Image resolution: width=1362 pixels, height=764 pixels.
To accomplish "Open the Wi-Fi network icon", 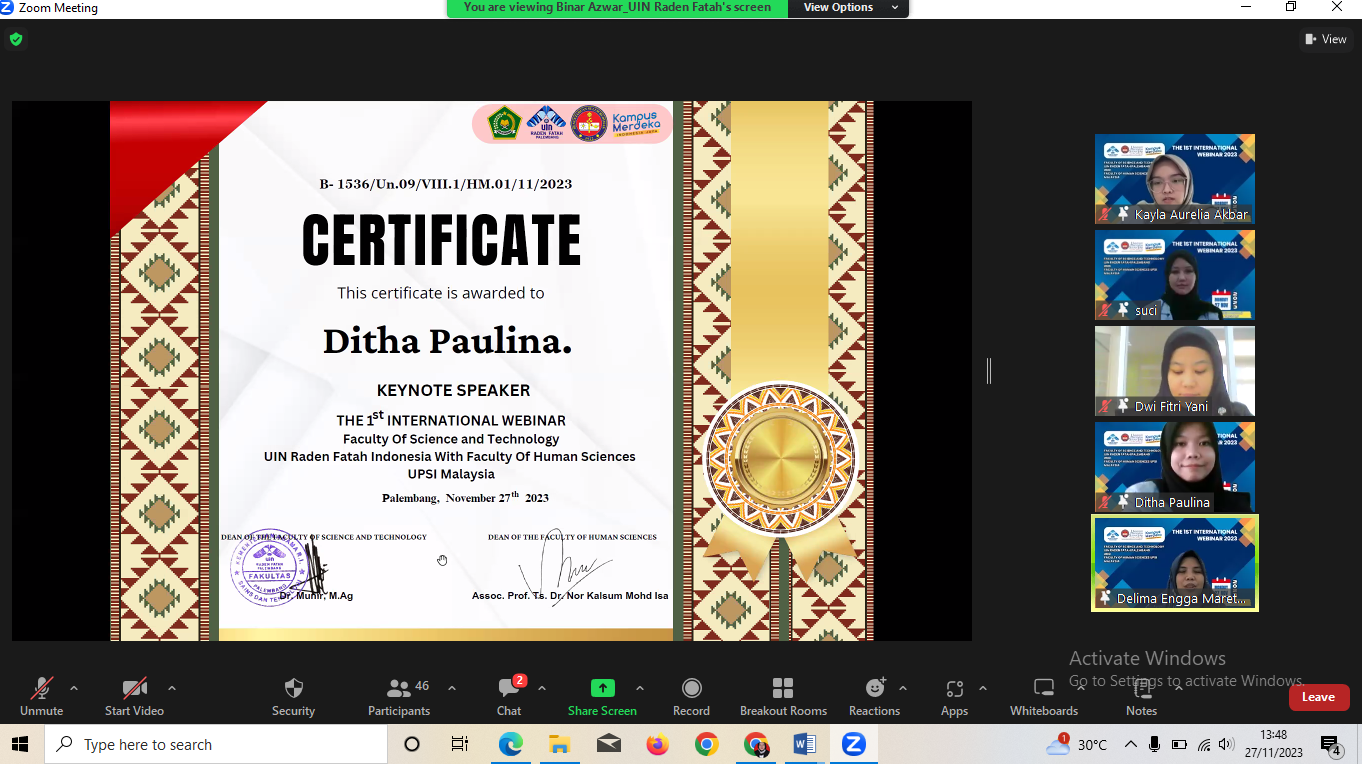I will 1204,744.
